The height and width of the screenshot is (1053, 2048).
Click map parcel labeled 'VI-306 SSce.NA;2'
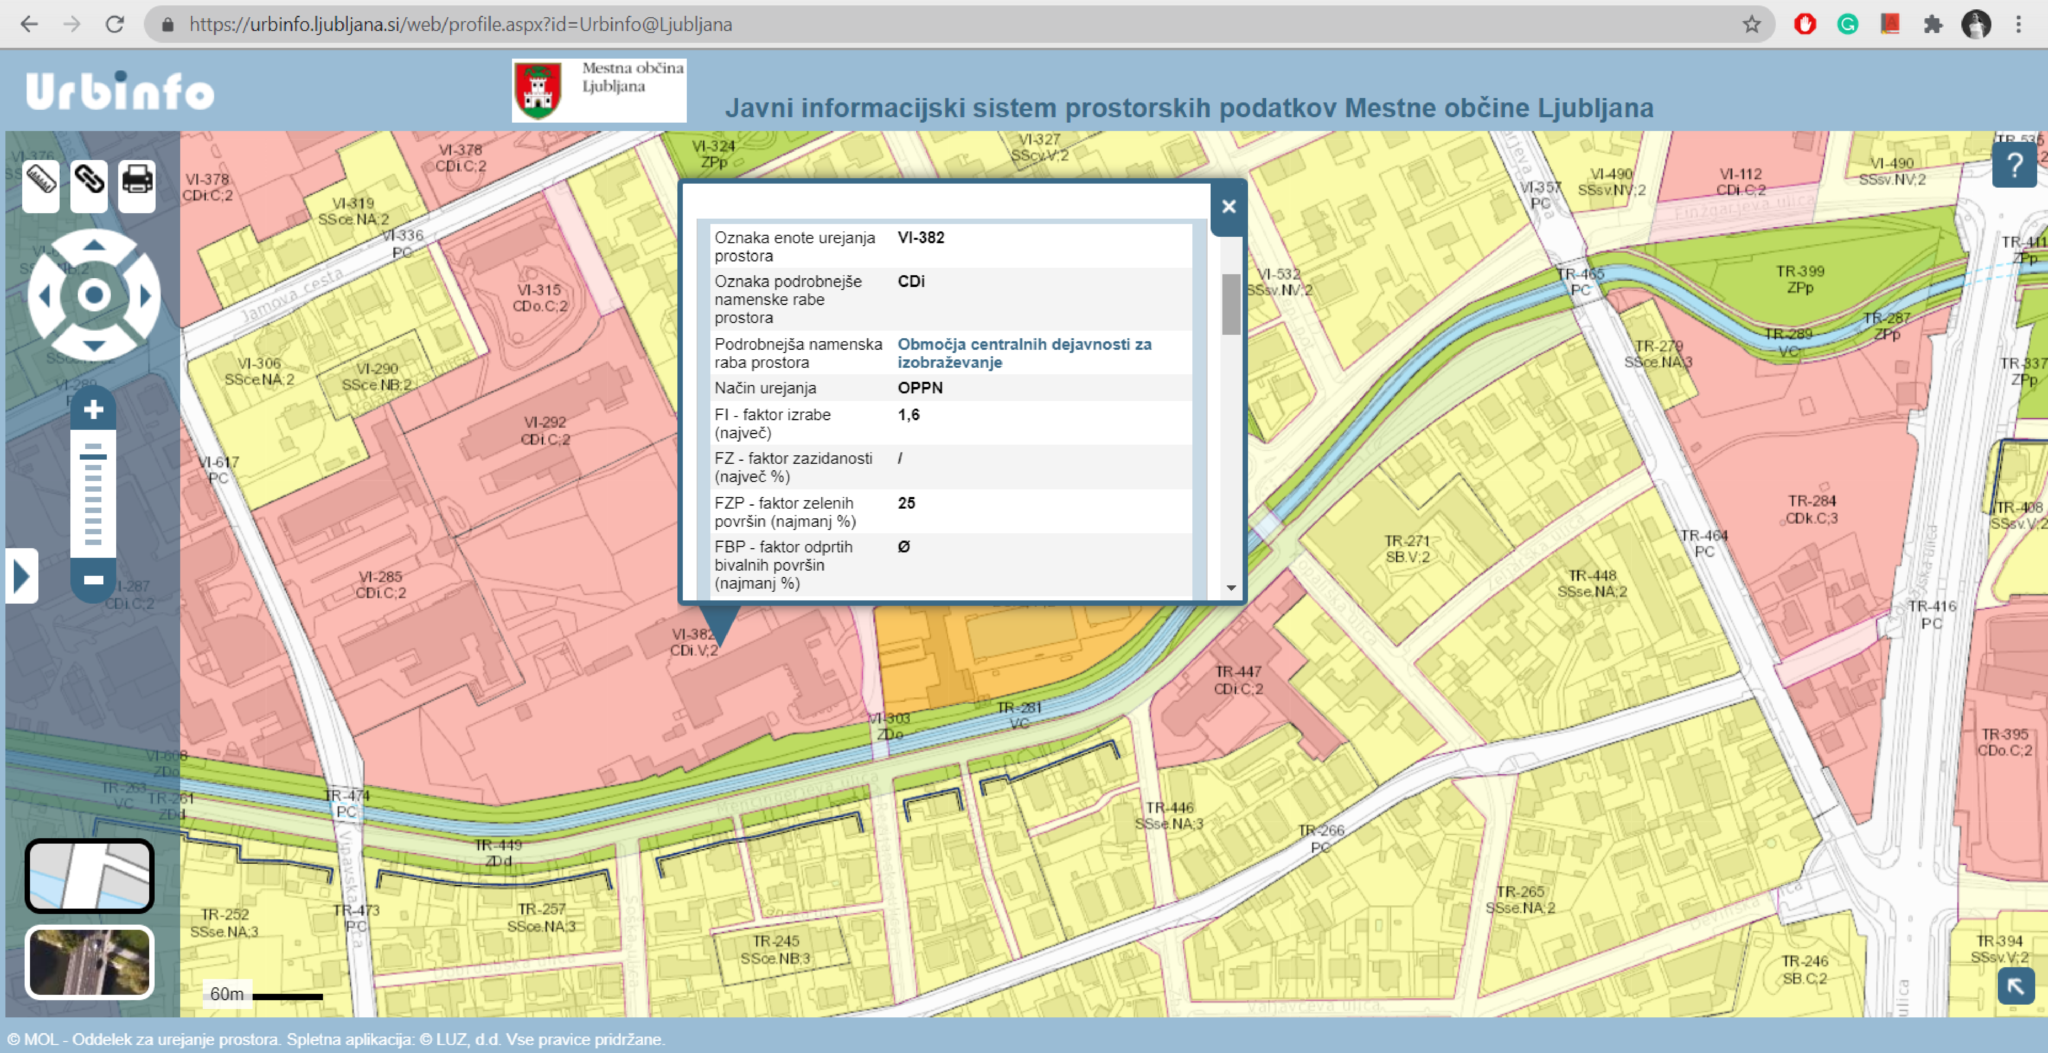(x=259, y=371)
